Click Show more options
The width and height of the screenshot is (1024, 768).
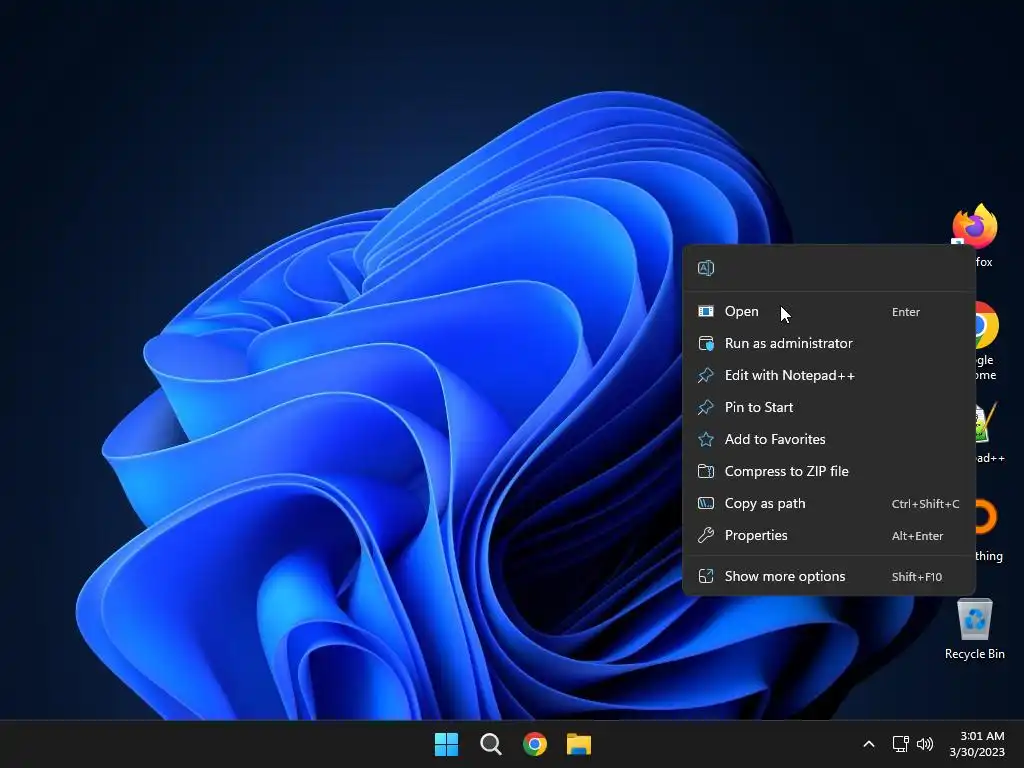coord(829,577)
